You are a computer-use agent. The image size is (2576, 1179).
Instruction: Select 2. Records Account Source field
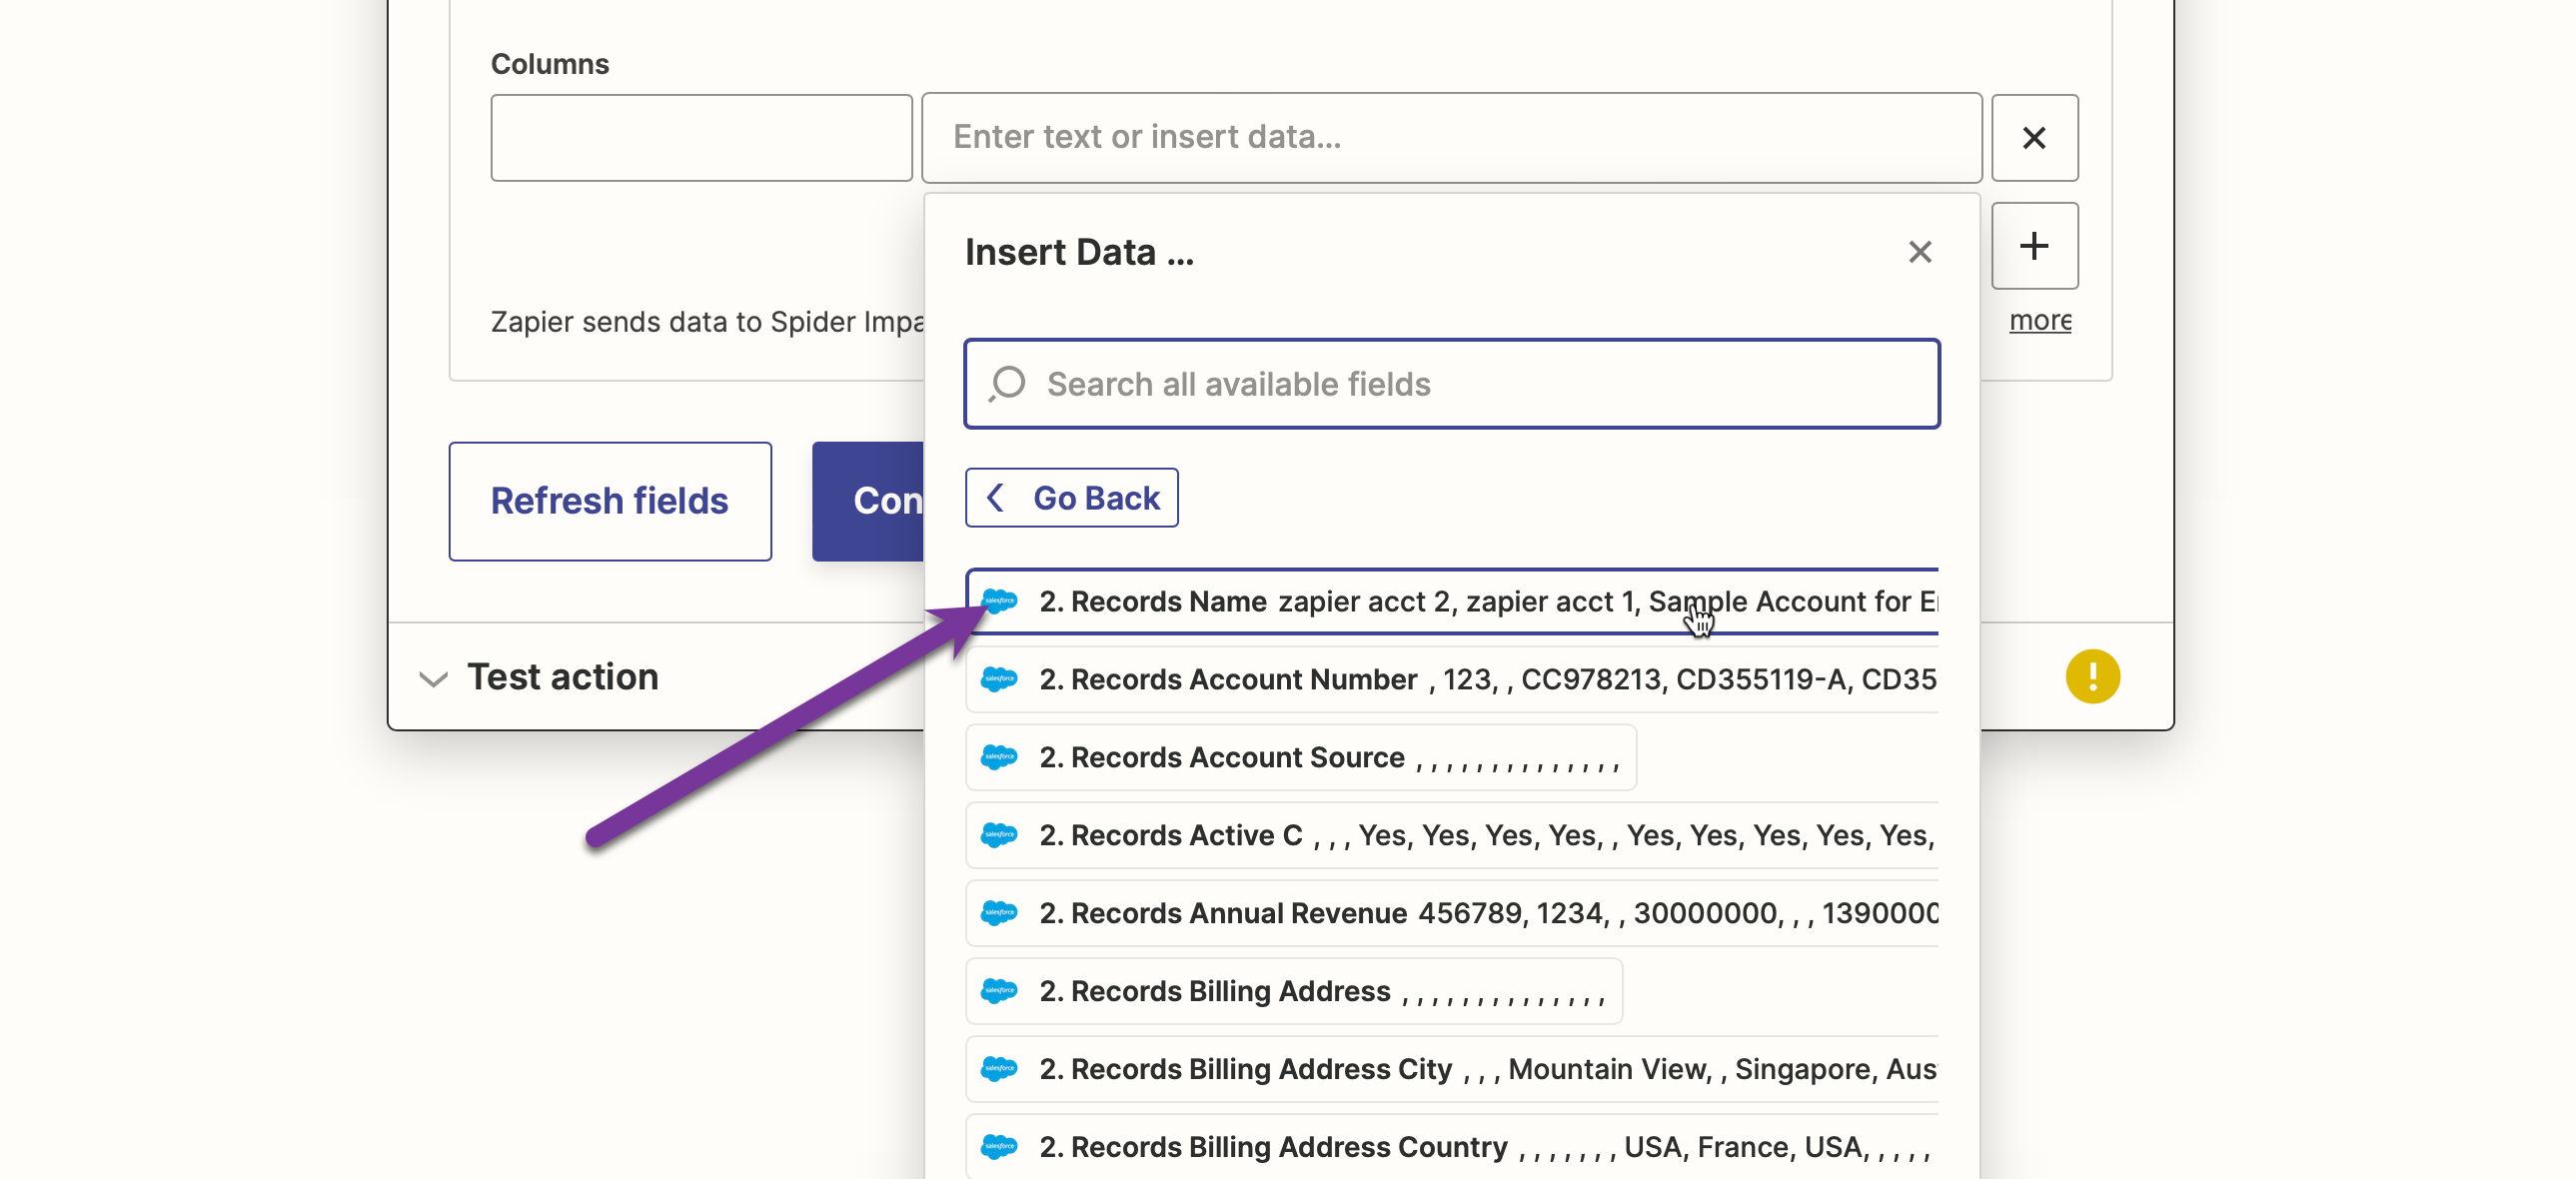[x=1300, y=758]
